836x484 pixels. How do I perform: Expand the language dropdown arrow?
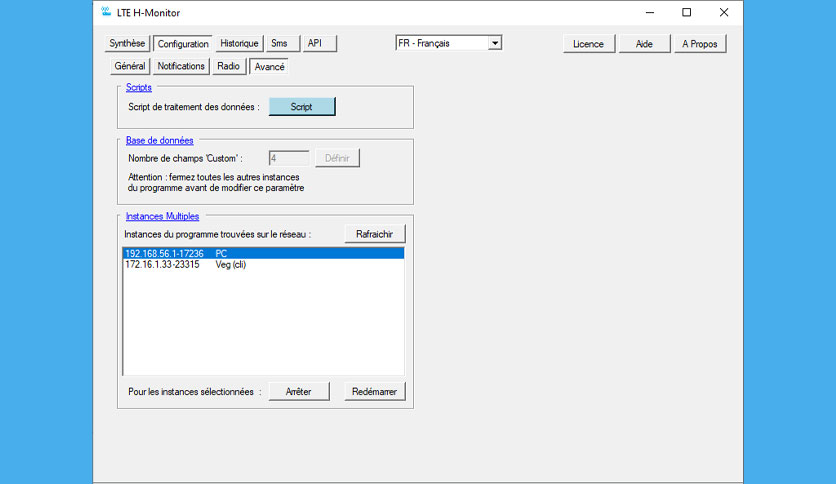tap(495, 43)
